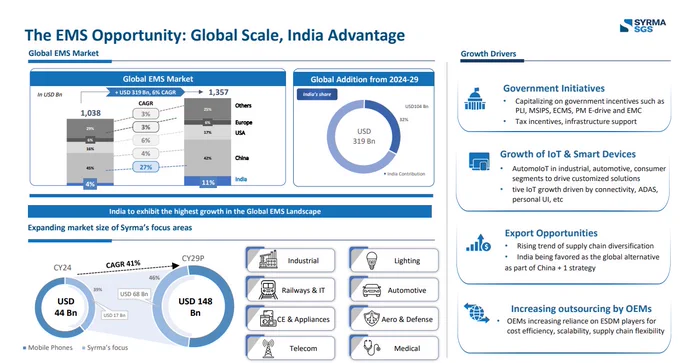Screen dimensions: 680x363
Task: Click the Global EMS Market section heading
Action: coord(63,53)
